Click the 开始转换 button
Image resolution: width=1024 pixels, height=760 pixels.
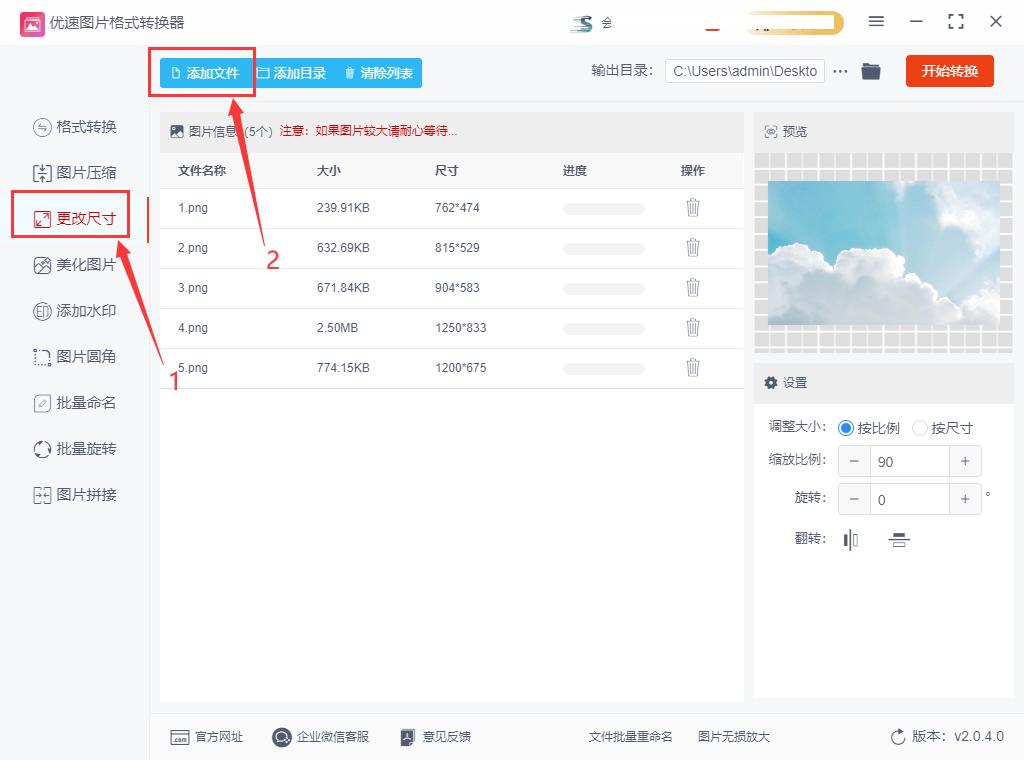tap(949, 71)
